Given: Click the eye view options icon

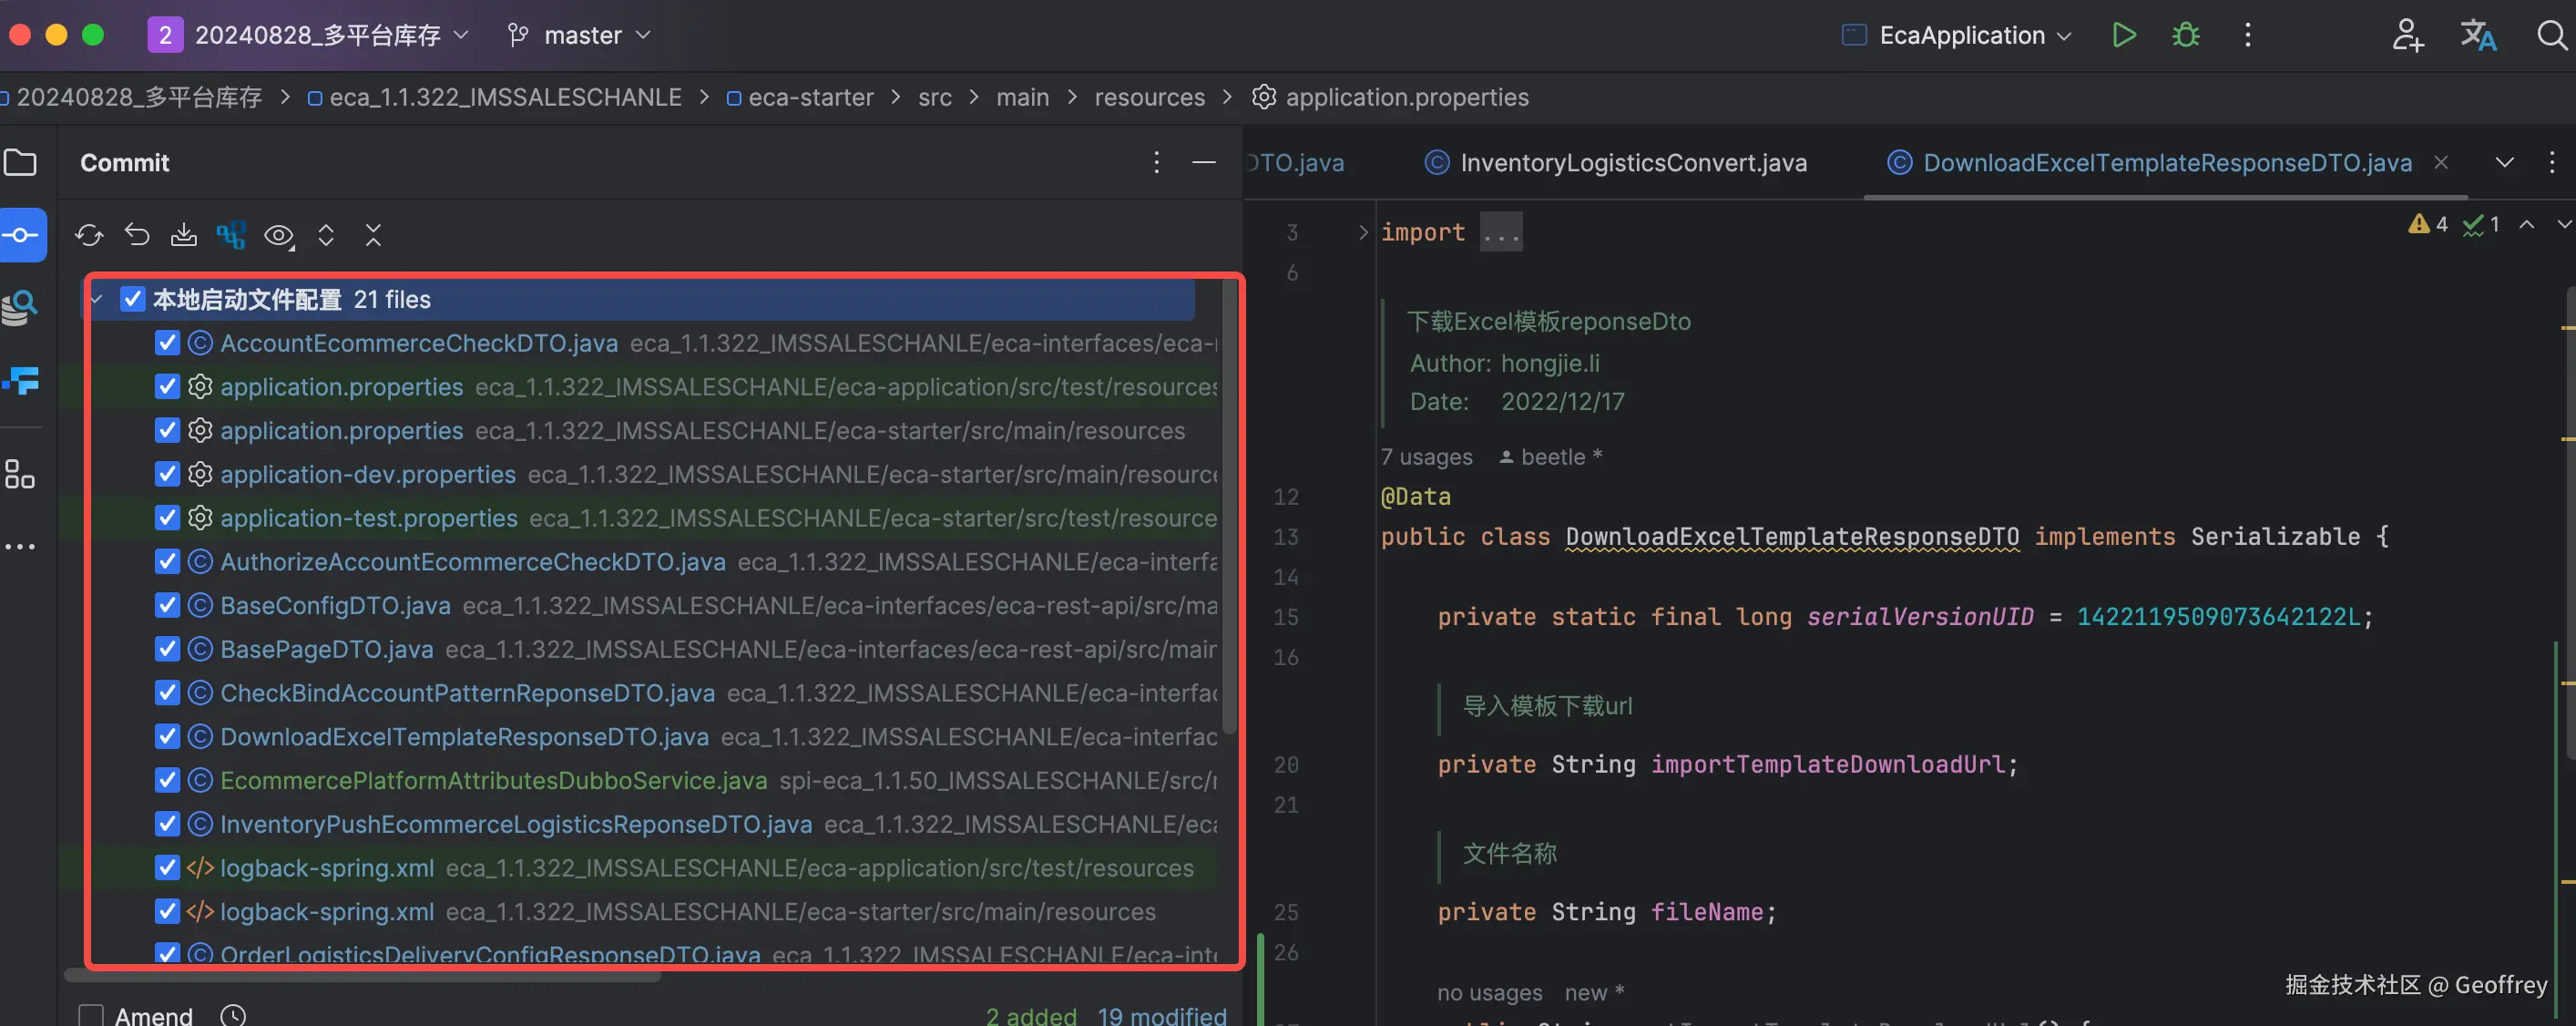Looking at the screenshot, I should pos(279,235).
